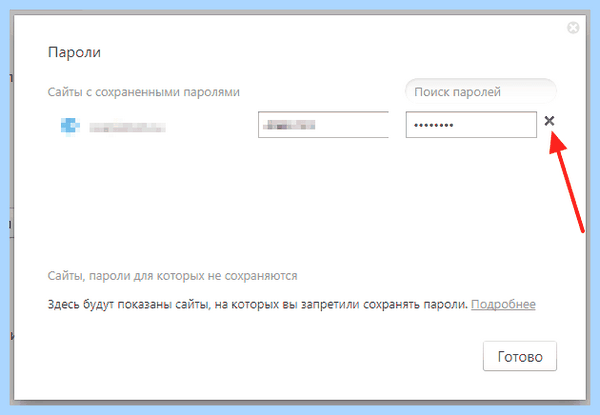Image resolution: width=600 pixels, height=415 pixels.
Task: Click the Готово button
Action: pyautogui.click(x=520, y=356)
